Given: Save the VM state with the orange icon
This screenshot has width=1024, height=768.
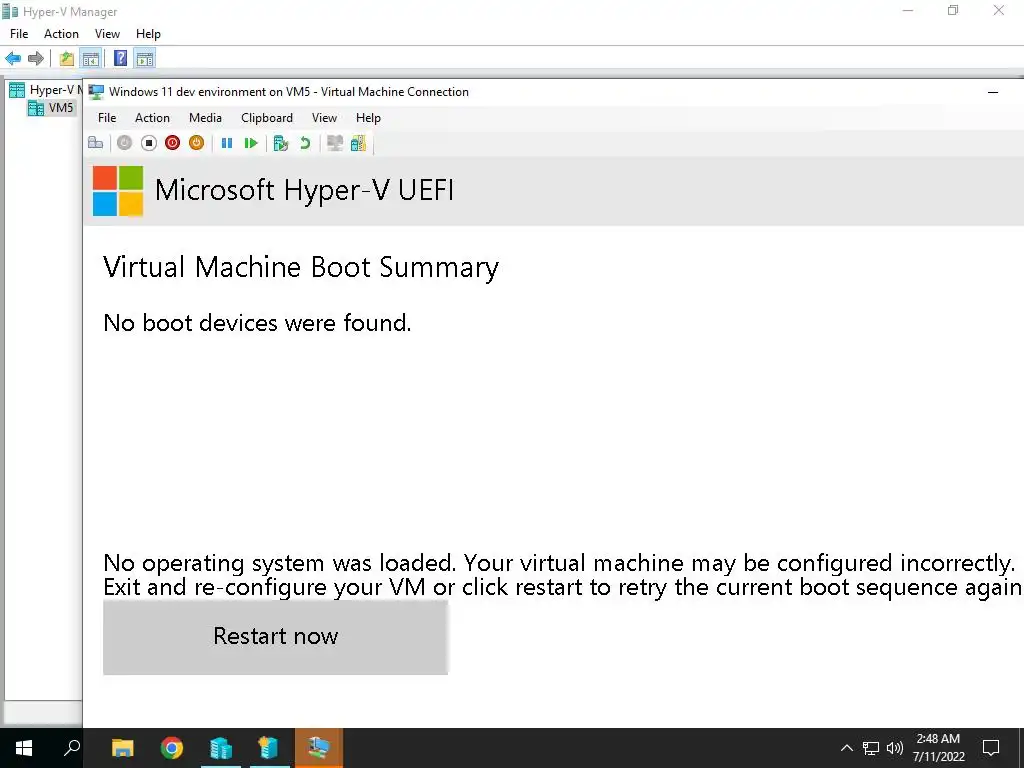Looking at the screenshot, I should (197, 143).
